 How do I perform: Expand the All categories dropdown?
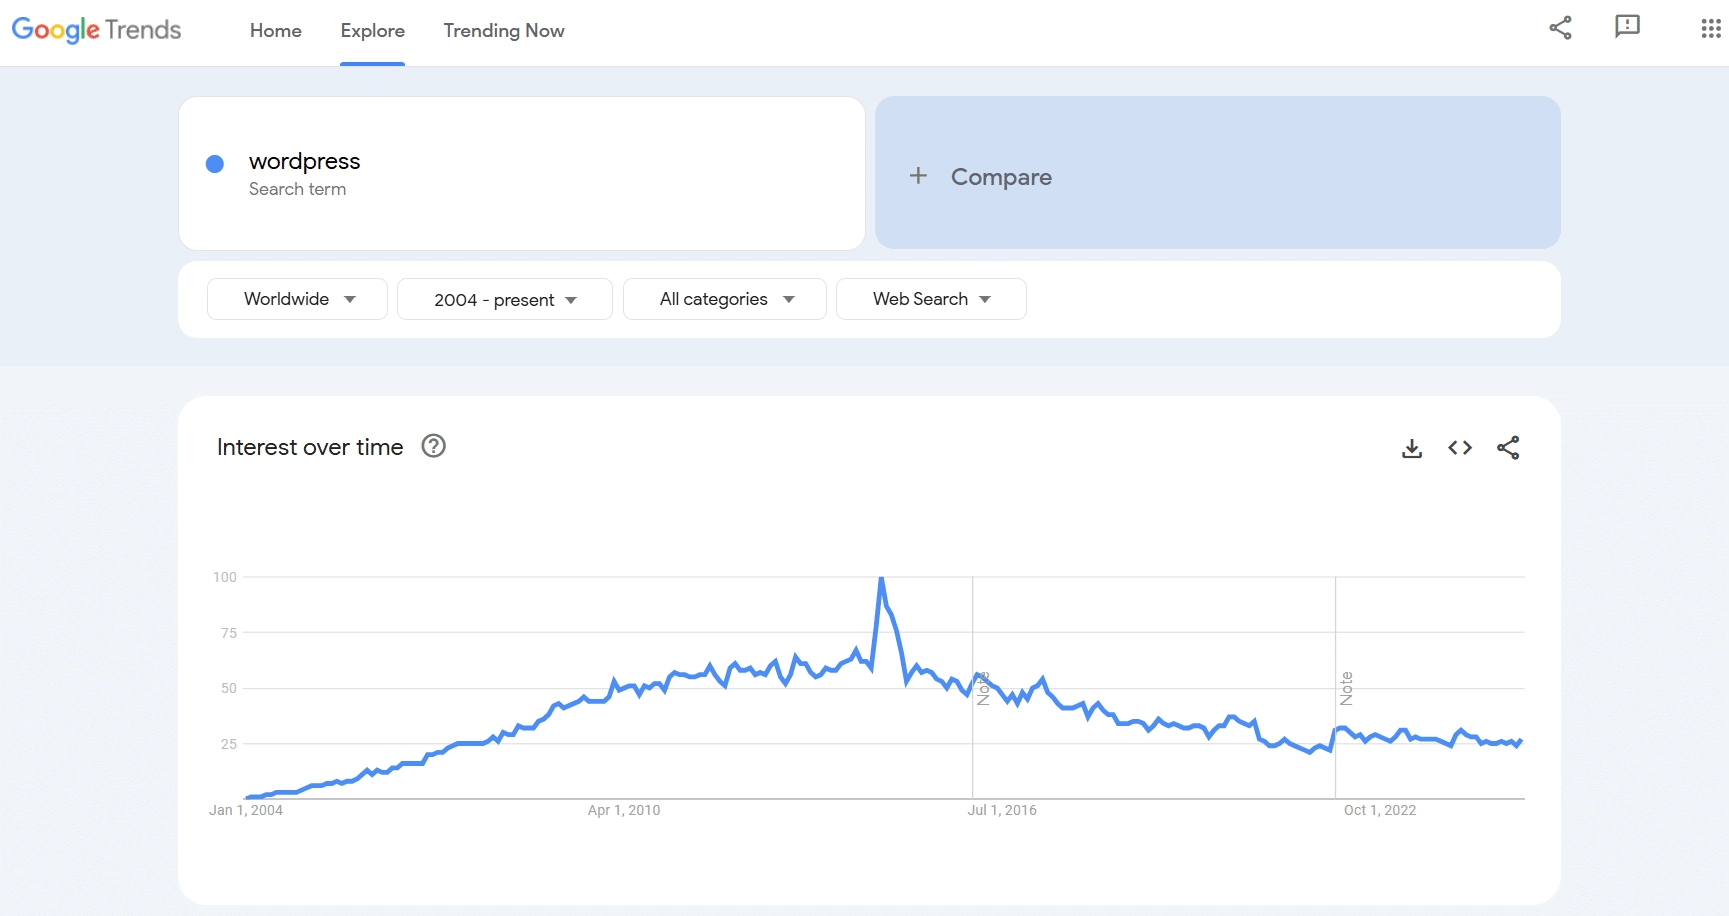pos(725,299)
